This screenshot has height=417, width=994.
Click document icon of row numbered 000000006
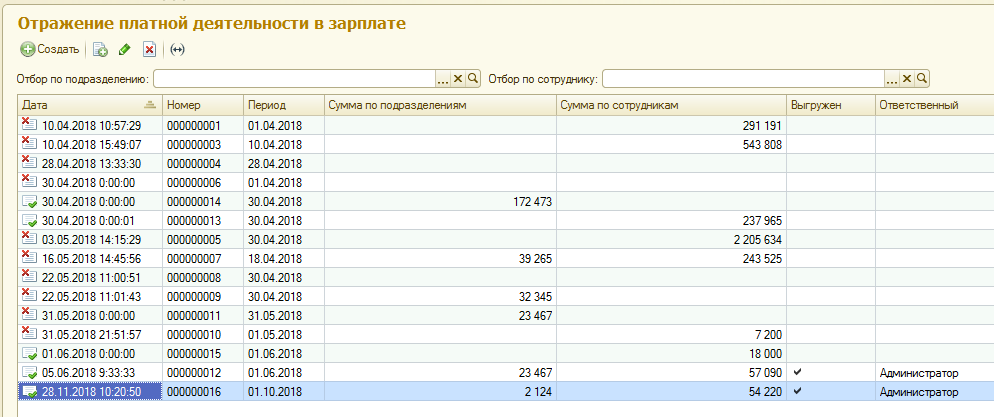point(29,182)
